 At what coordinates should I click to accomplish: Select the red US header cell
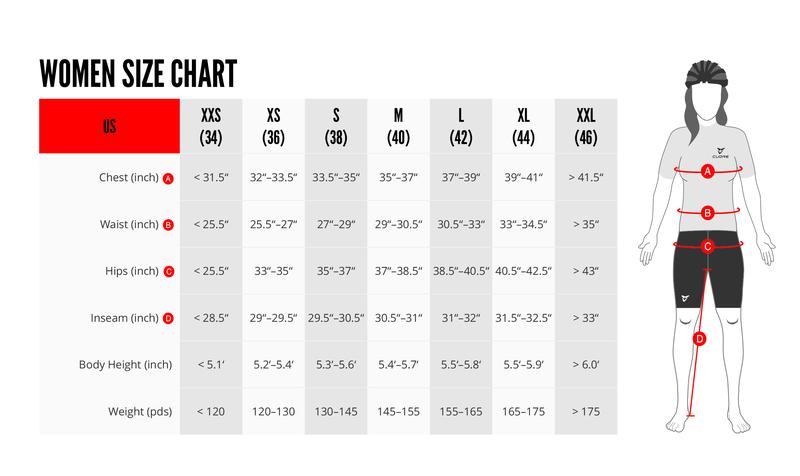(x=109, y=126)
